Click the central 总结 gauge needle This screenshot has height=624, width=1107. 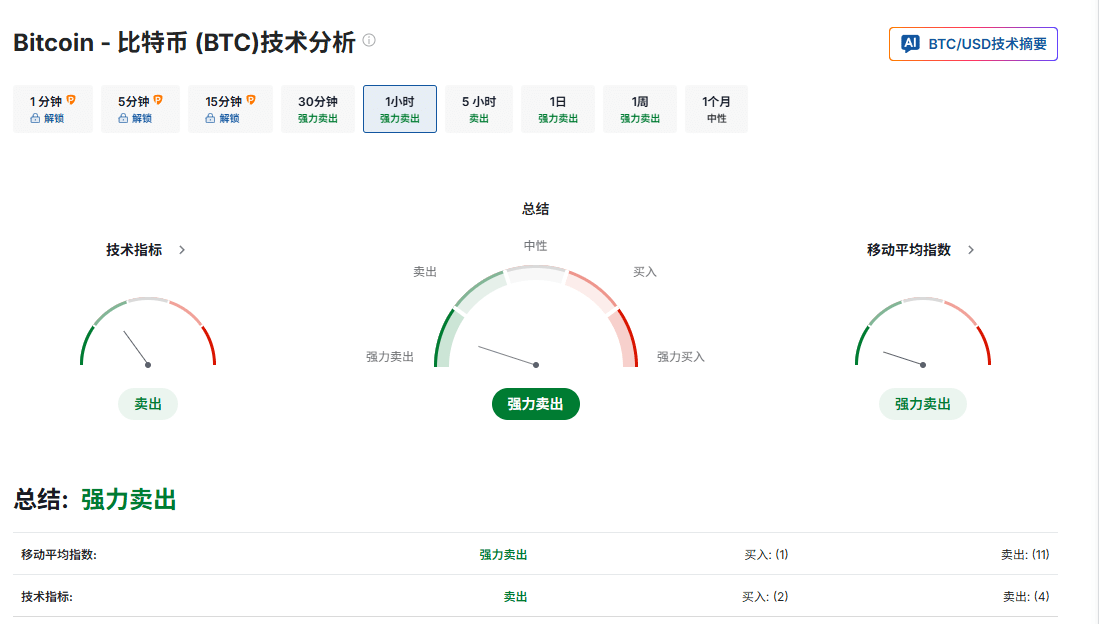508,356
